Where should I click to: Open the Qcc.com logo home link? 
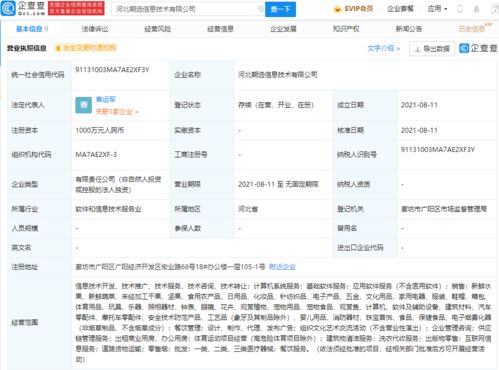tap(23, 8)
